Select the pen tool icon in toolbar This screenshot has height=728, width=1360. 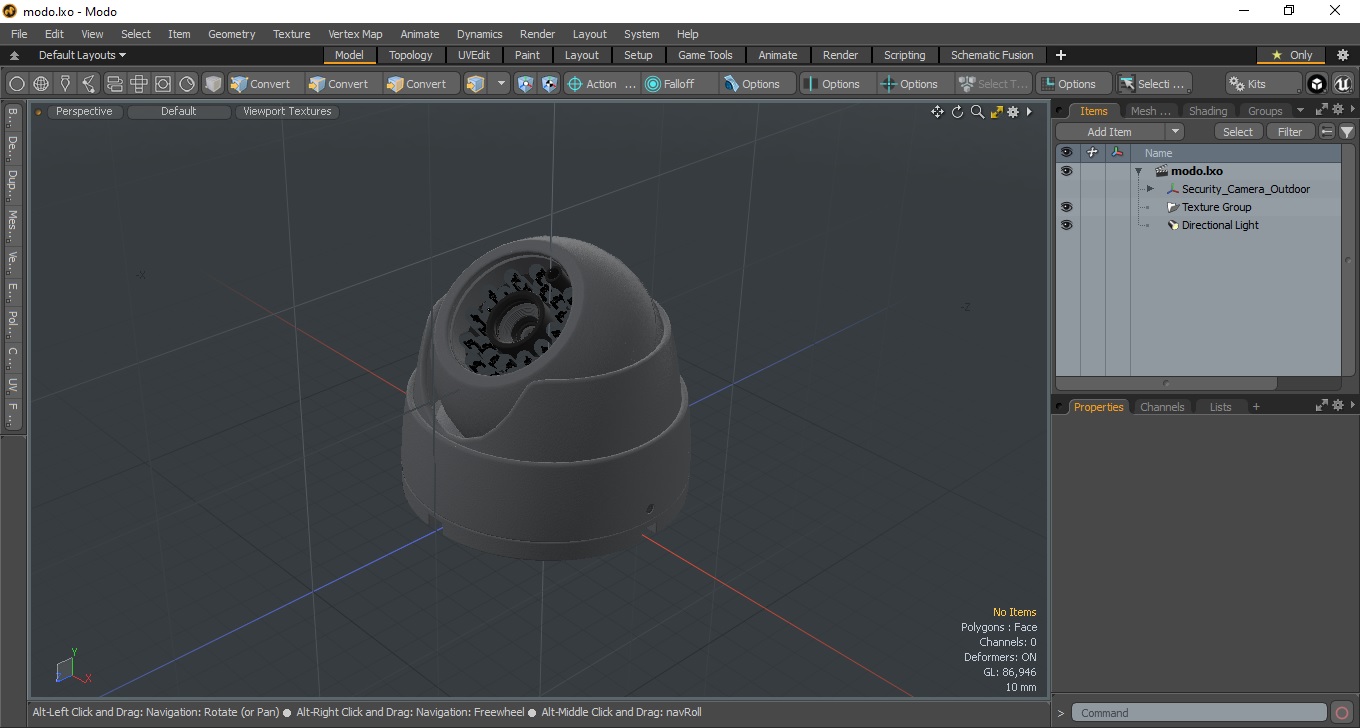pyautogui.click(x=65, y=84)
